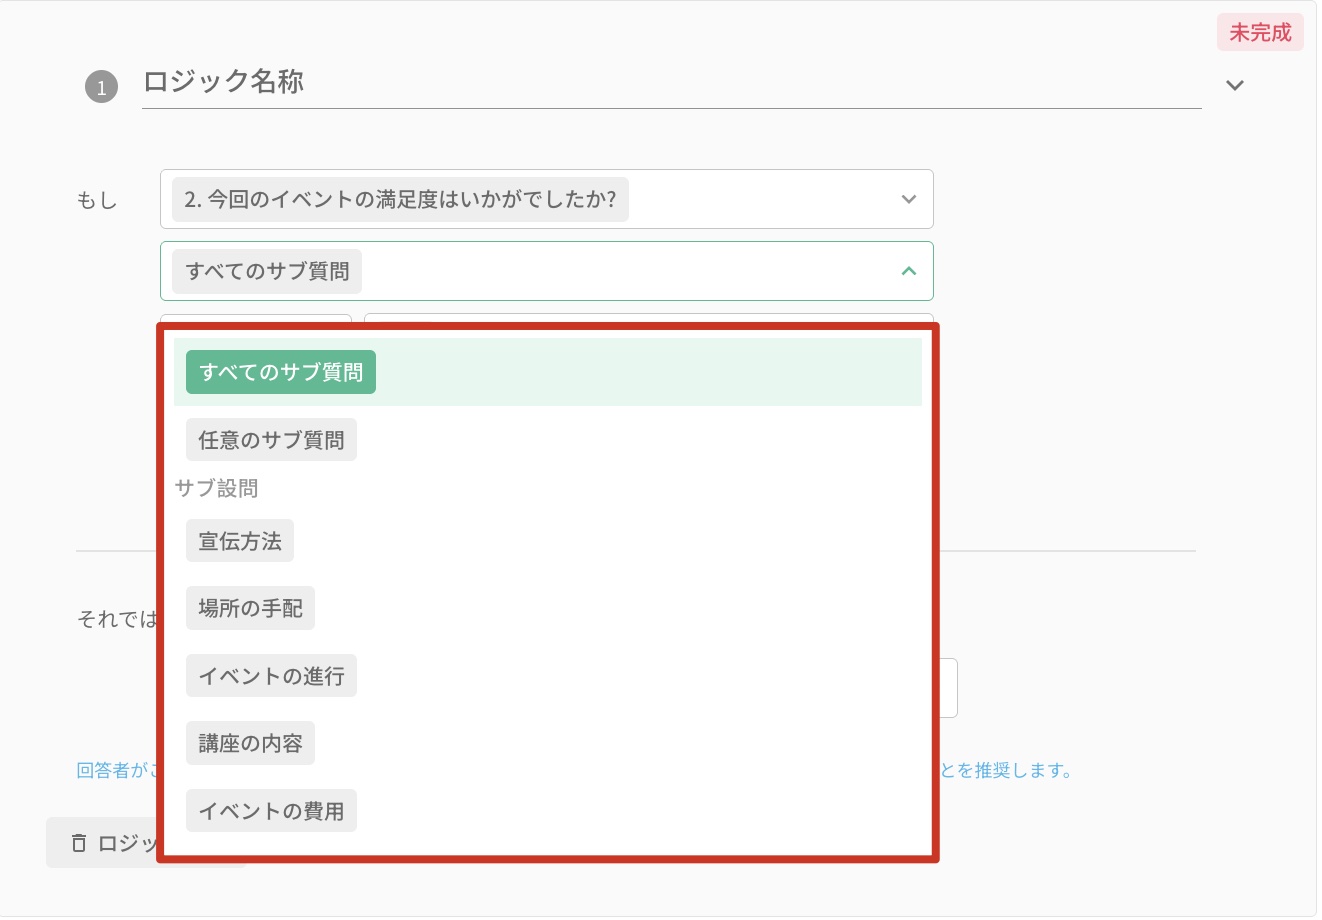Click the 未完成 status badge
This screenshot has width=1322, height=920.
pyautogui.click(x=1260, y=32)
